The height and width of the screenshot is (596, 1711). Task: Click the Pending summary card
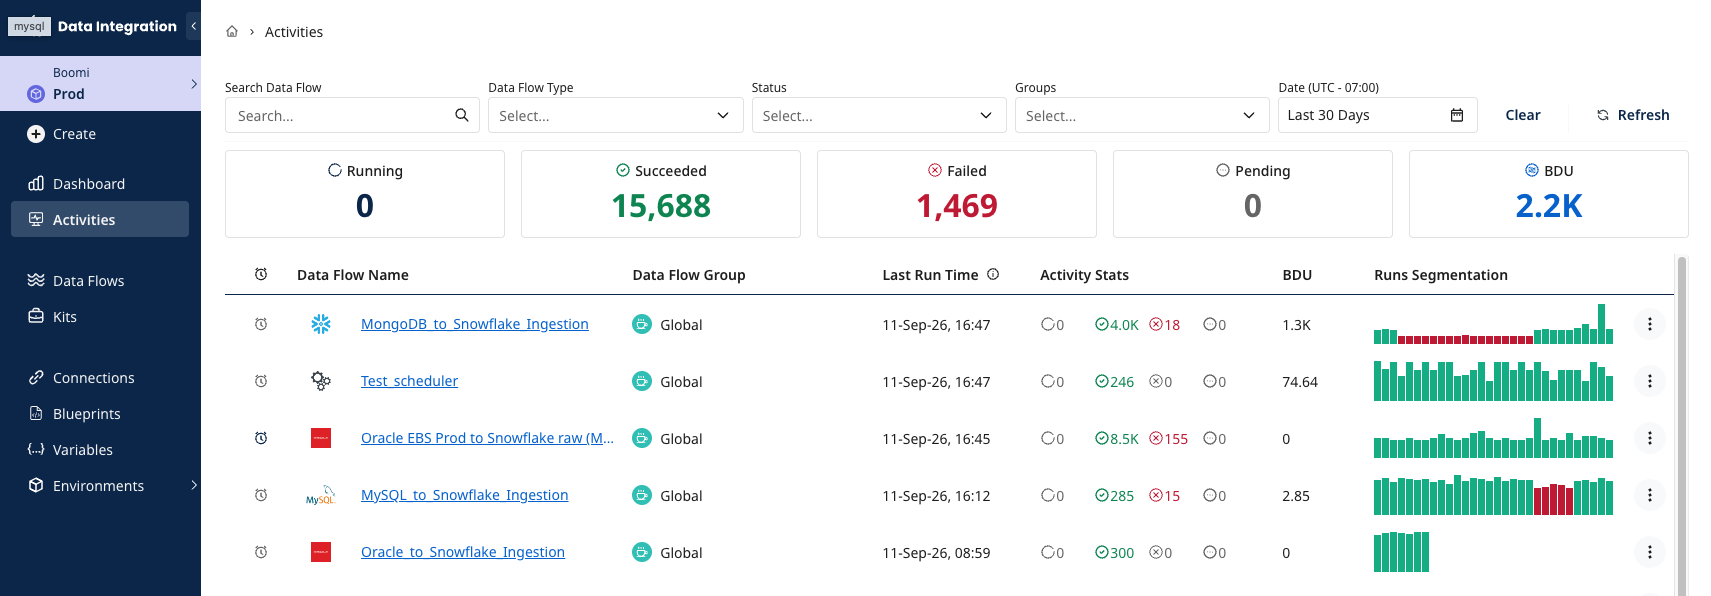pos(1253,194)
